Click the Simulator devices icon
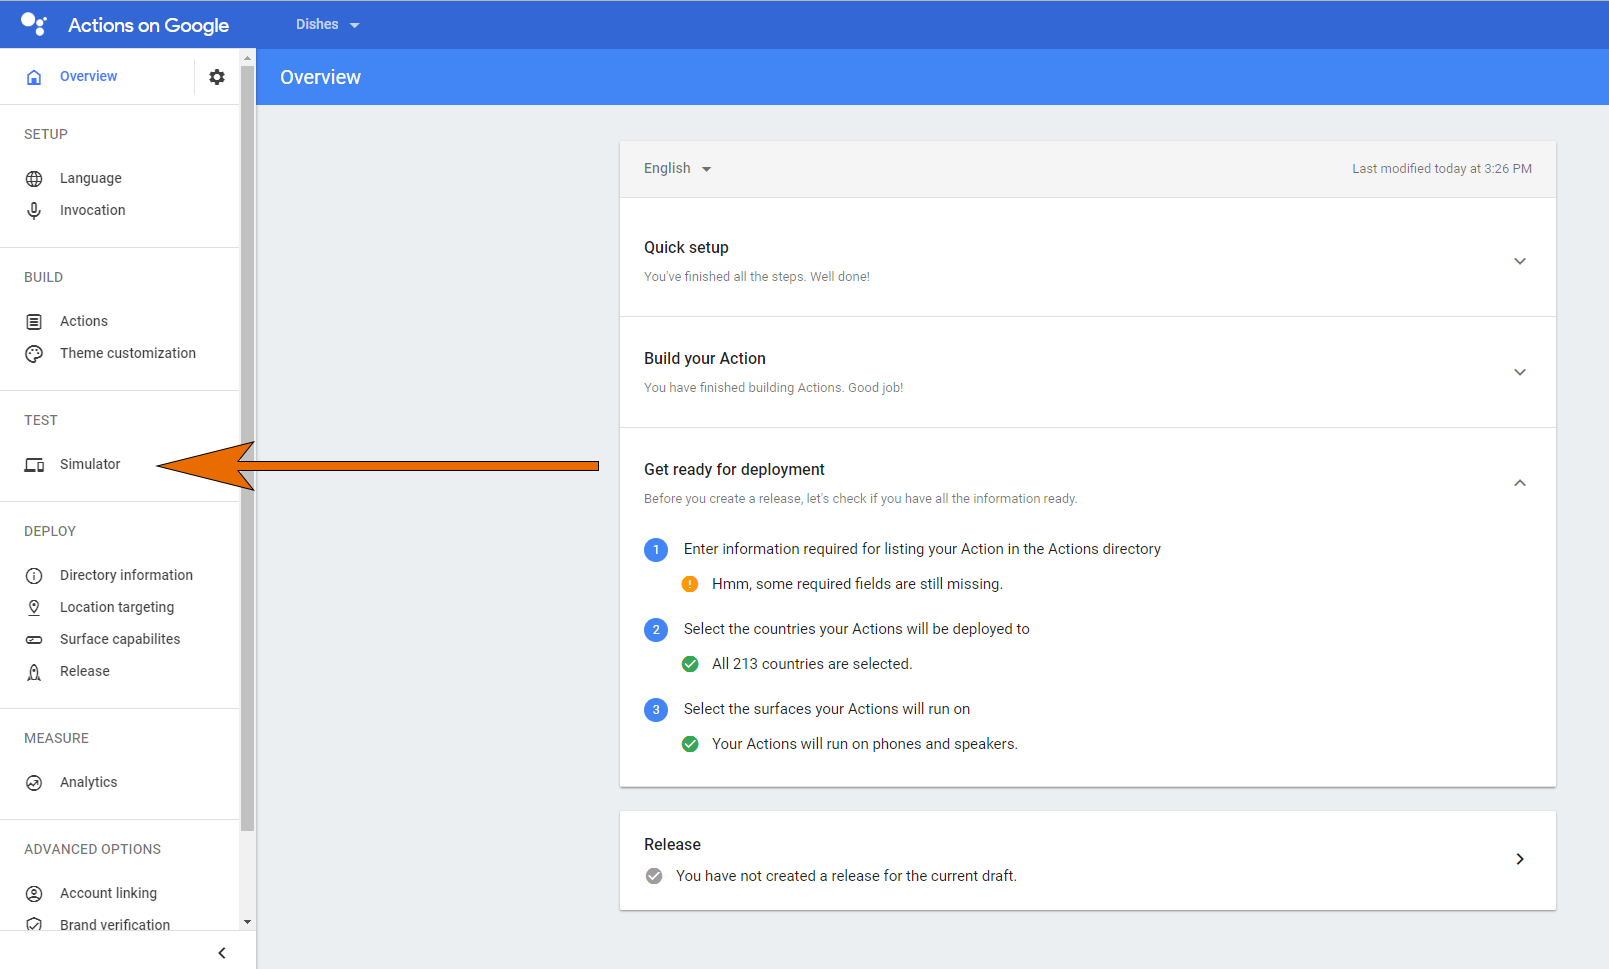The image size is (1609, 969). coord(34,465)
